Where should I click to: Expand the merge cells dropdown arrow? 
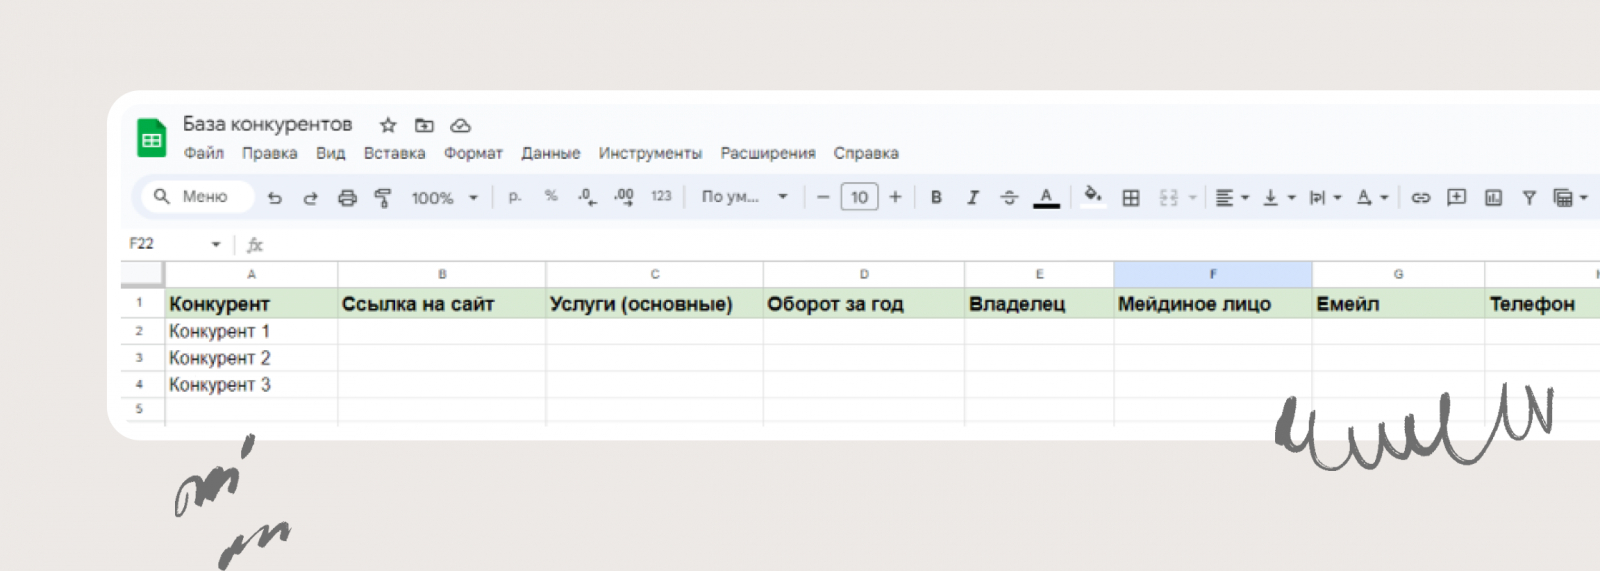click(1192, 198)
